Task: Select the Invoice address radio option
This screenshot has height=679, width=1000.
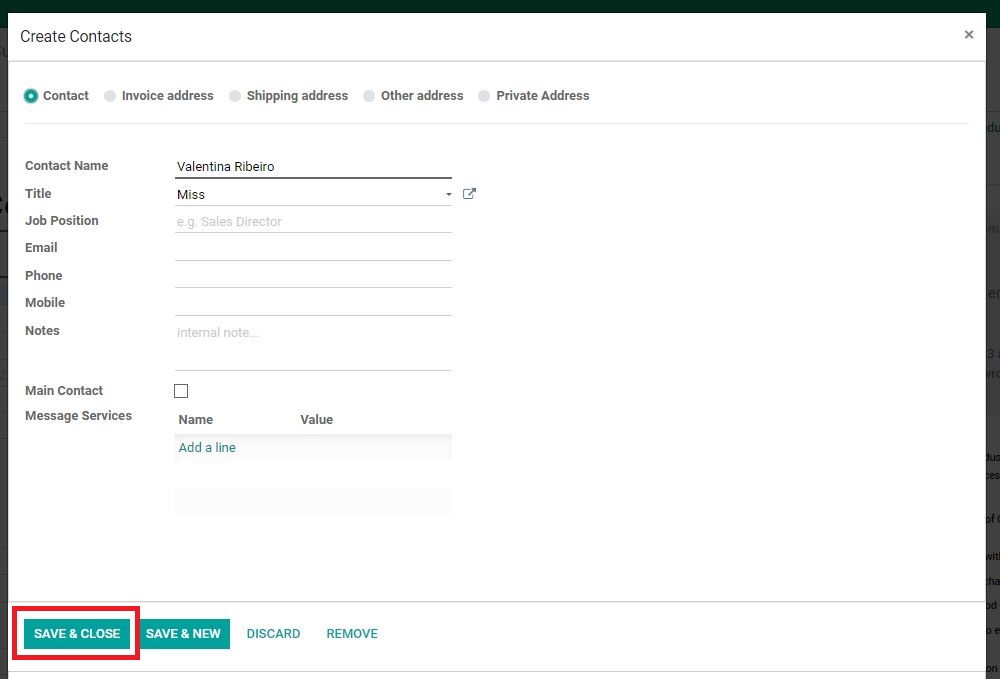Action: click(x=110, y=96)
